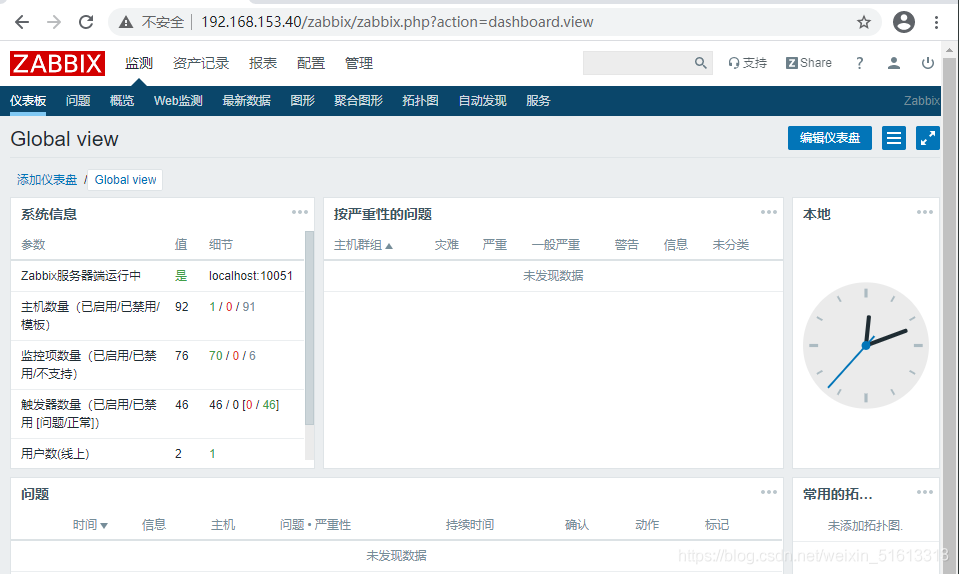Click inside the Zabbix search field
Image resolution: width=959 pixels, height=574 pixels.
coord(638,63)
